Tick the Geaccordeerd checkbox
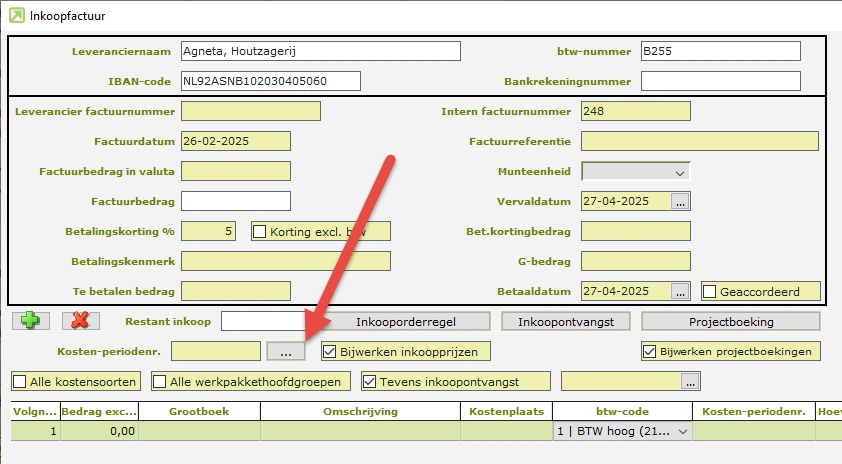 (x=710, y=291)
